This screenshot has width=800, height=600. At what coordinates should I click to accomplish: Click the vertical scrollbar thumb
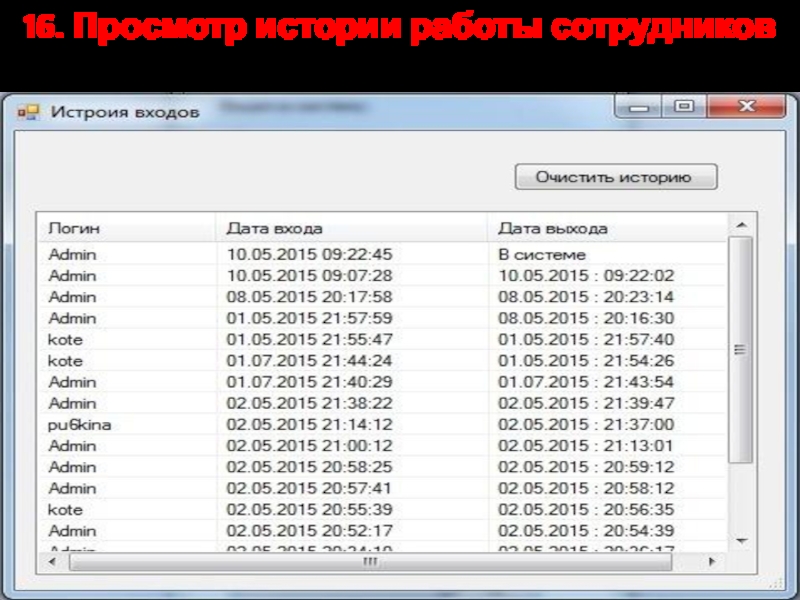pos(740,350)
